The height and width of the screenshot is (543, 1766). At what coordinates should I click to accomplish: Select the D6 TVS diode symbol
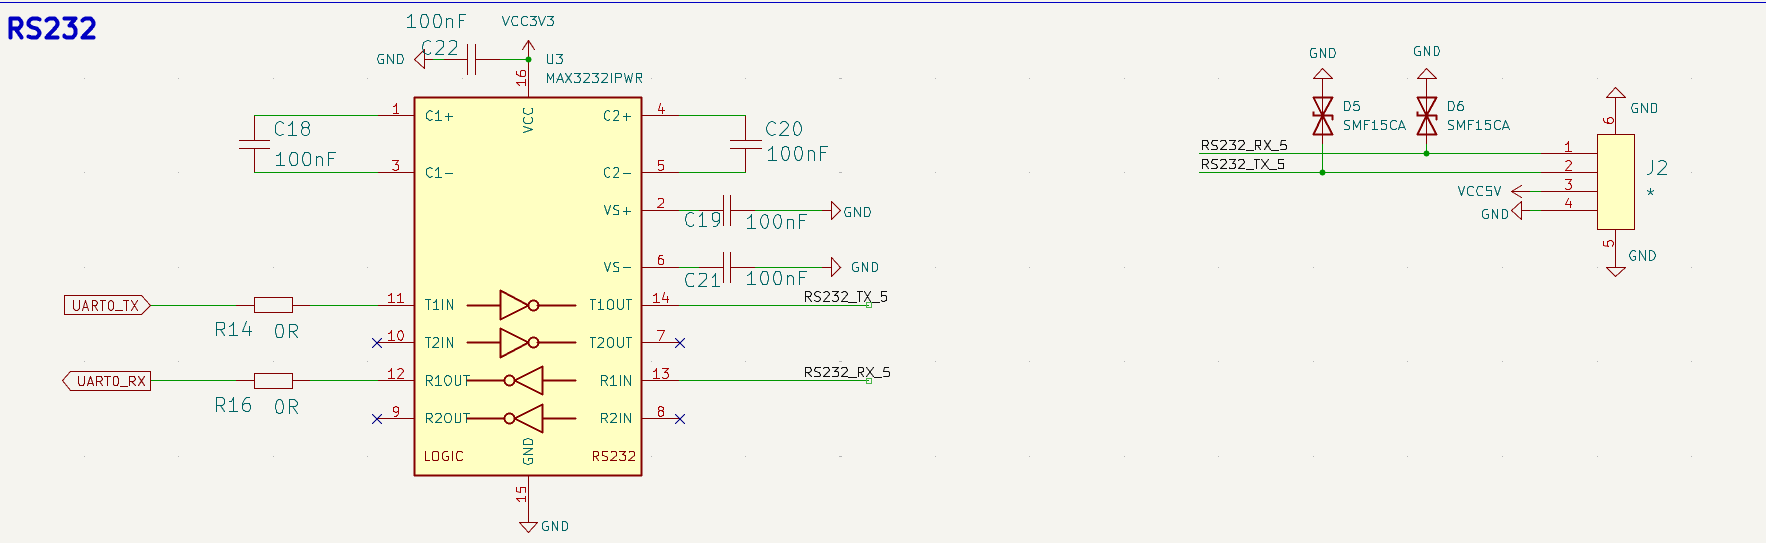1427,116
